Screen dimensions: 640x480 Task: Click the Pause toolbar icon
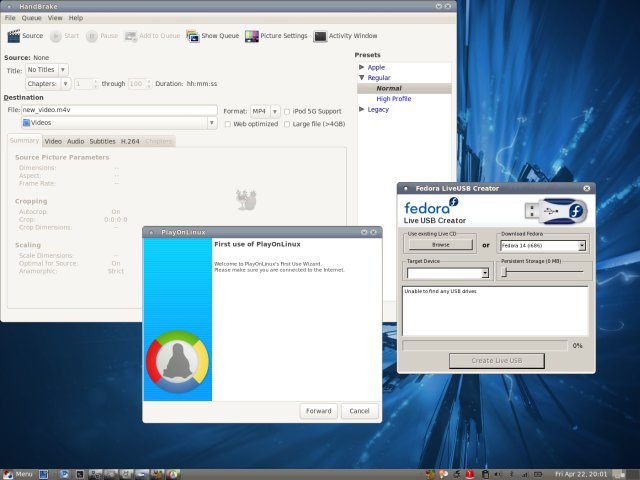pyautogui.click(x=92, y=36)
